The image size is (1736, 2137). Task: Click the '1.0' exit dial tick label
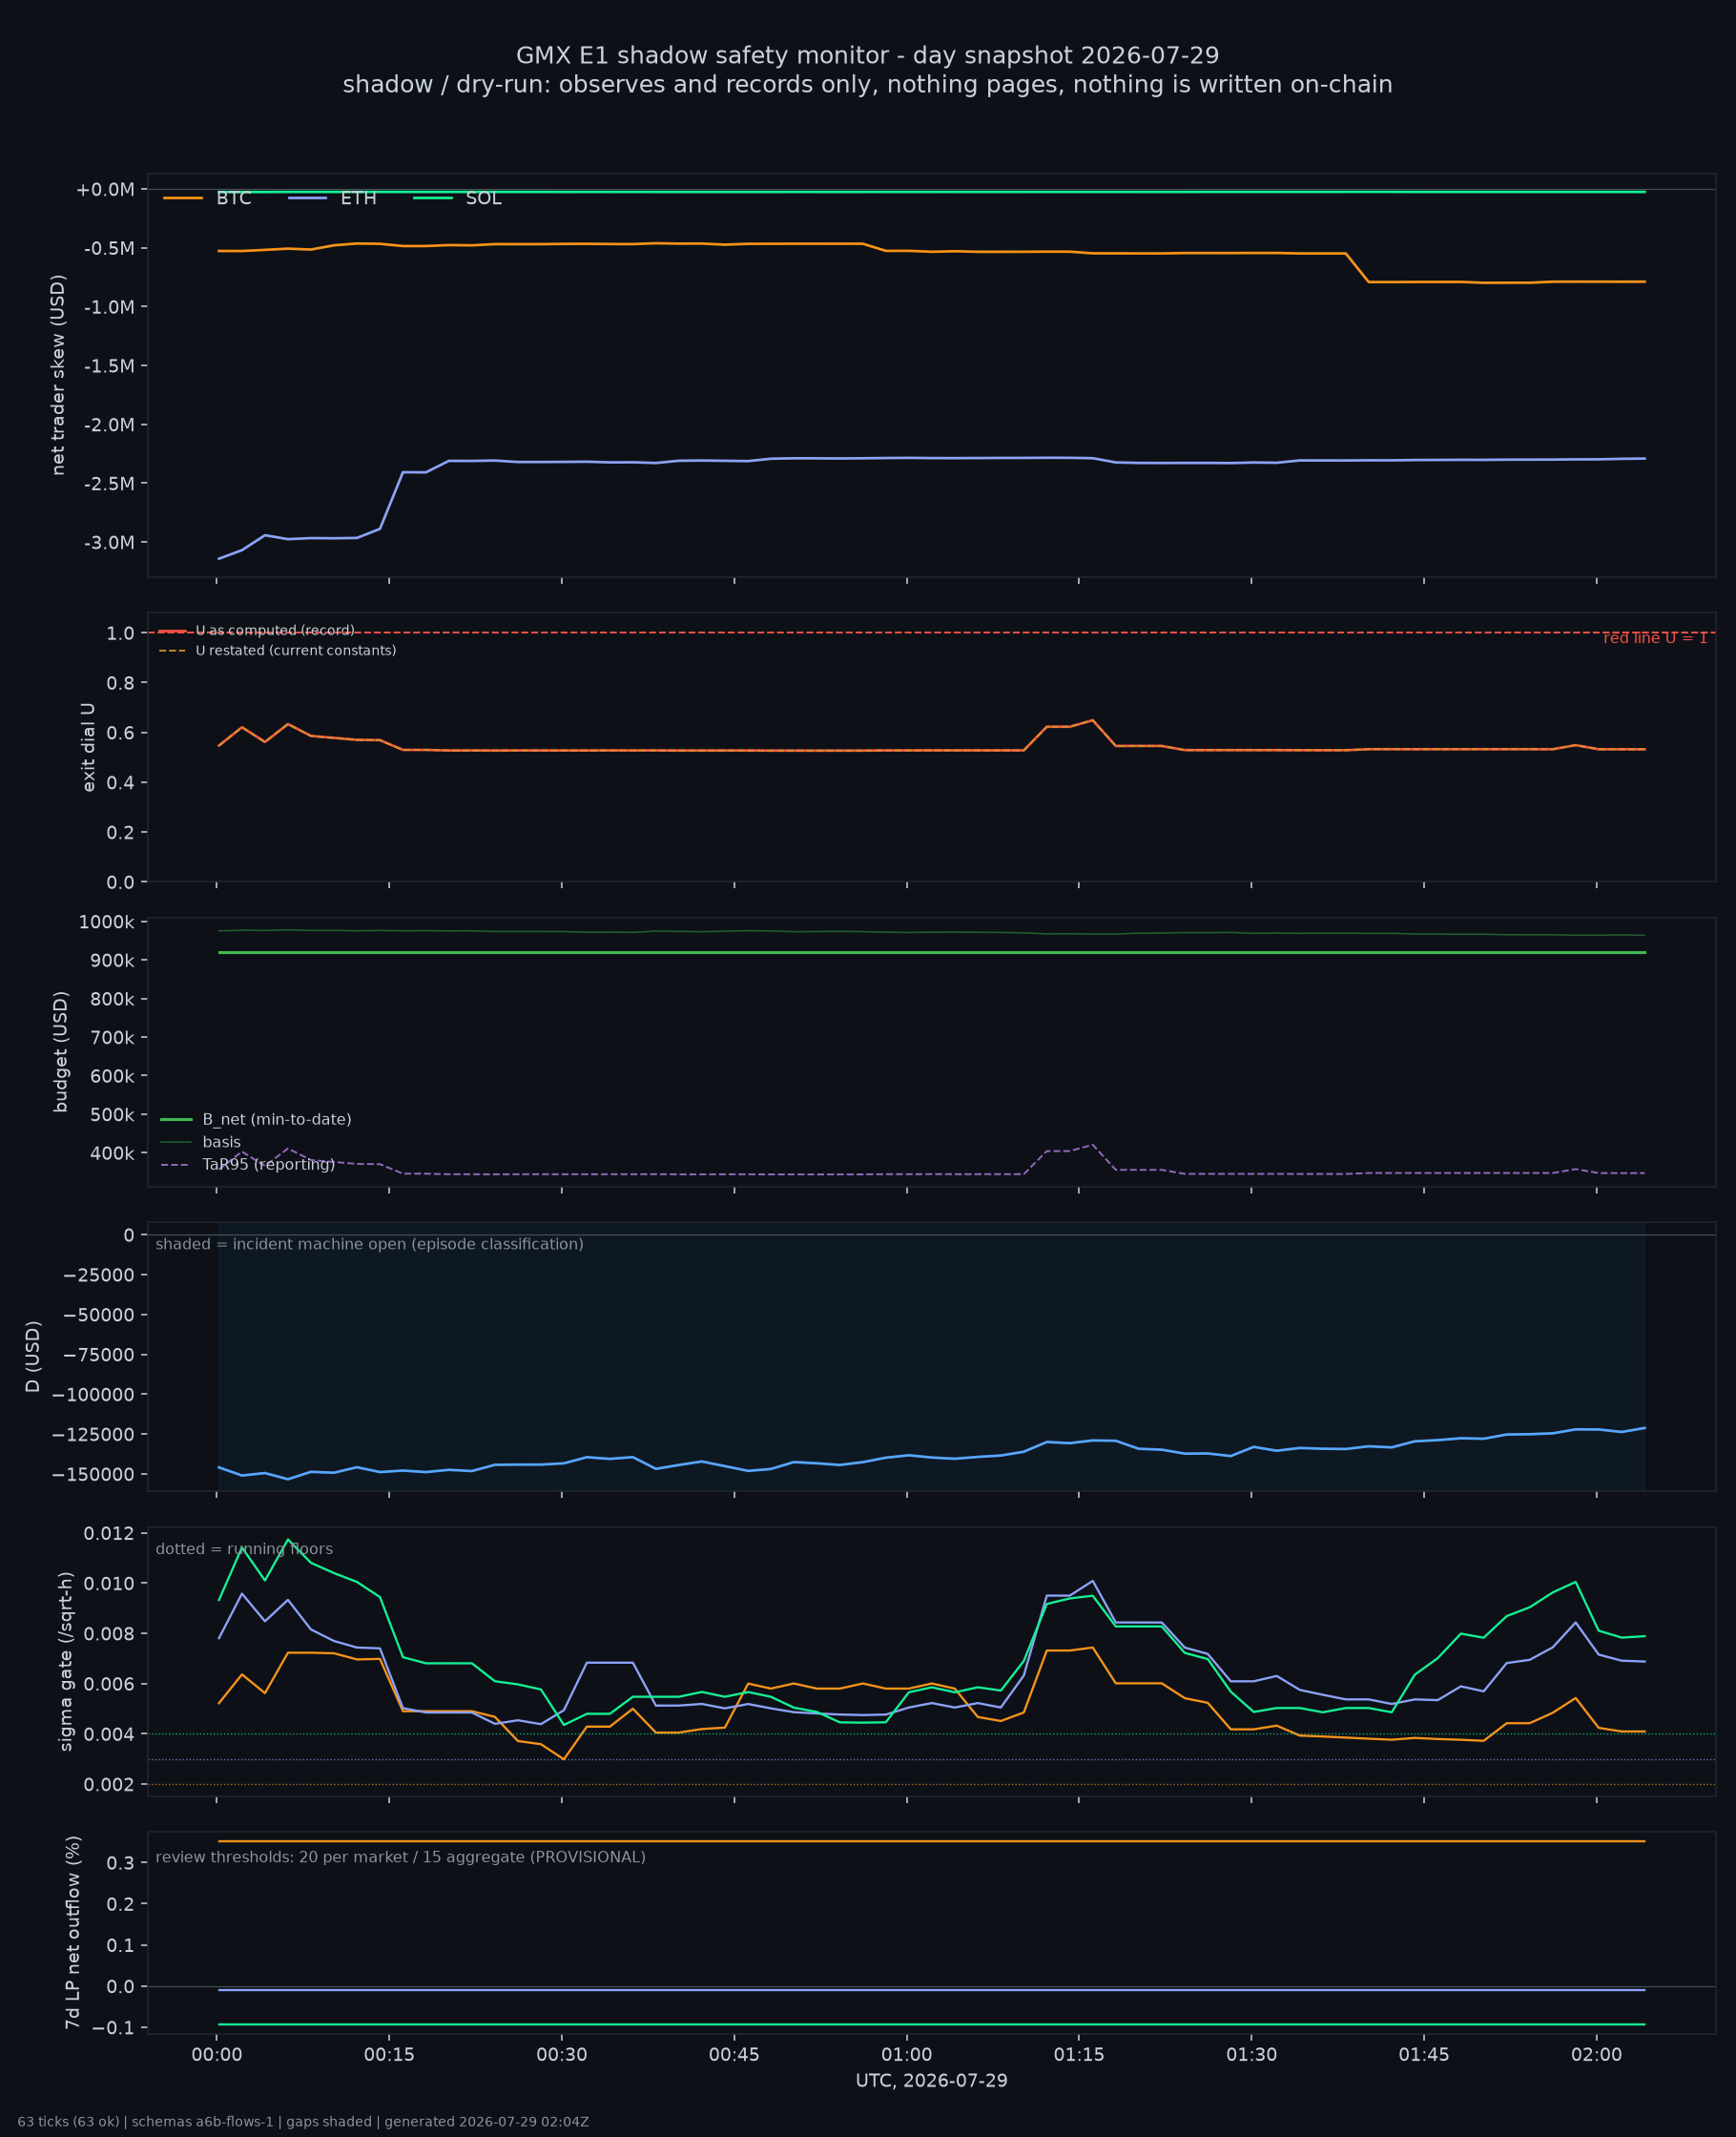(120, 633)
